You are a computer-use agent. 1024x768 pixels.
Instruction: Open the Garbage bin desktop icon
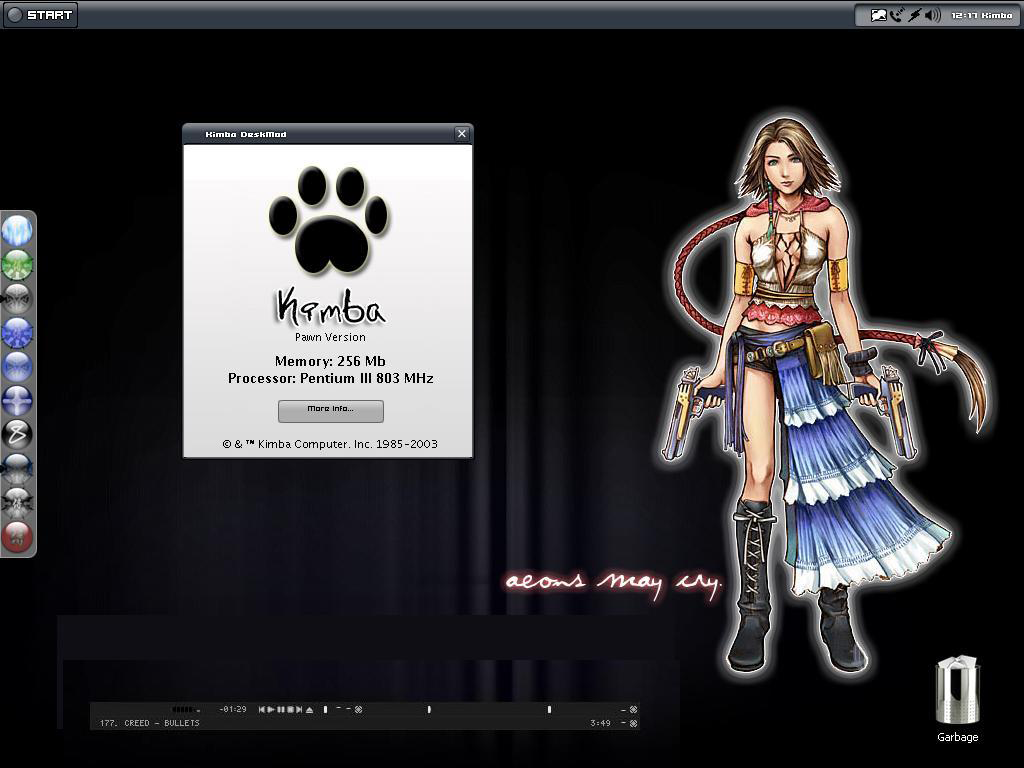pos(957,699)
